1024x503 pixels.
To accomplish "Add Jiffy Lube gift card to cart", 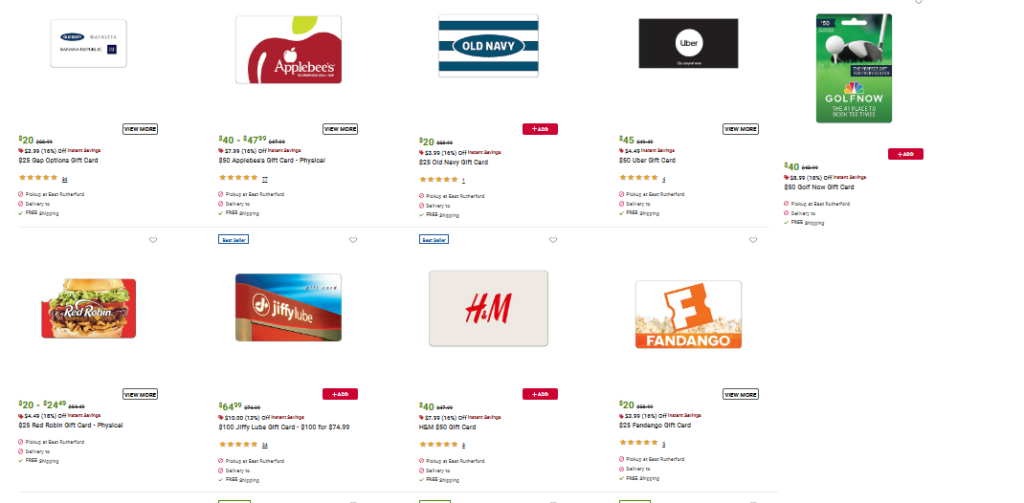I will pos(340,394).
